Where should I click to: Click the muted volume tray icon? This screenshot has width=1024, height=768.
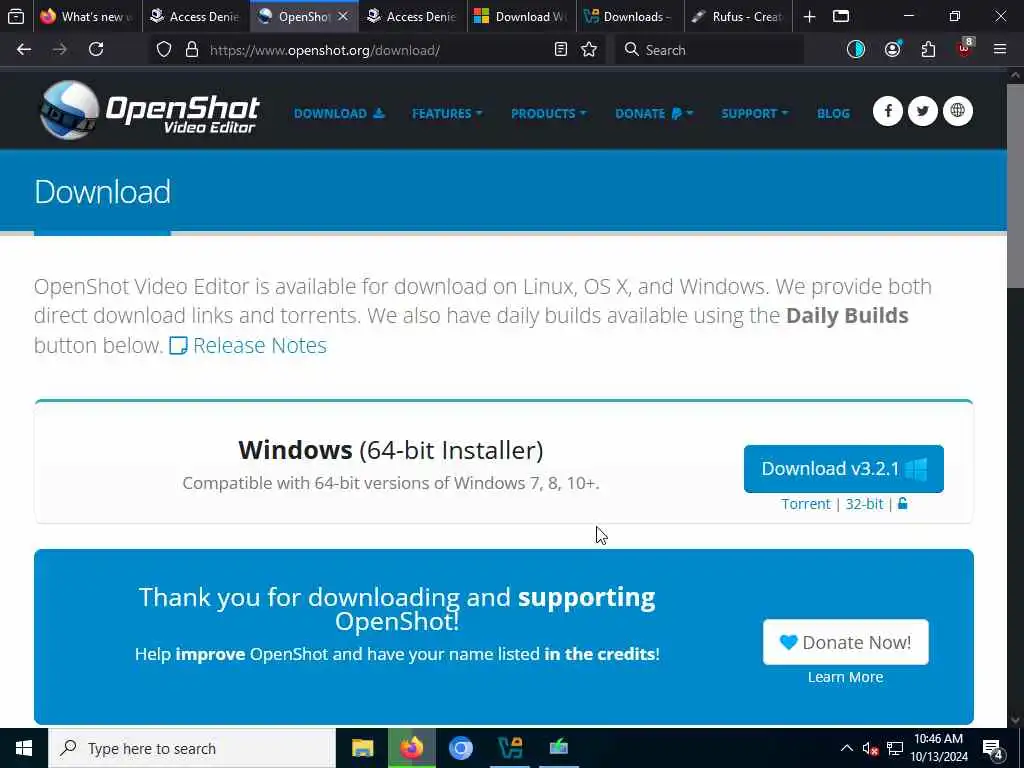(x=870, y=749)
